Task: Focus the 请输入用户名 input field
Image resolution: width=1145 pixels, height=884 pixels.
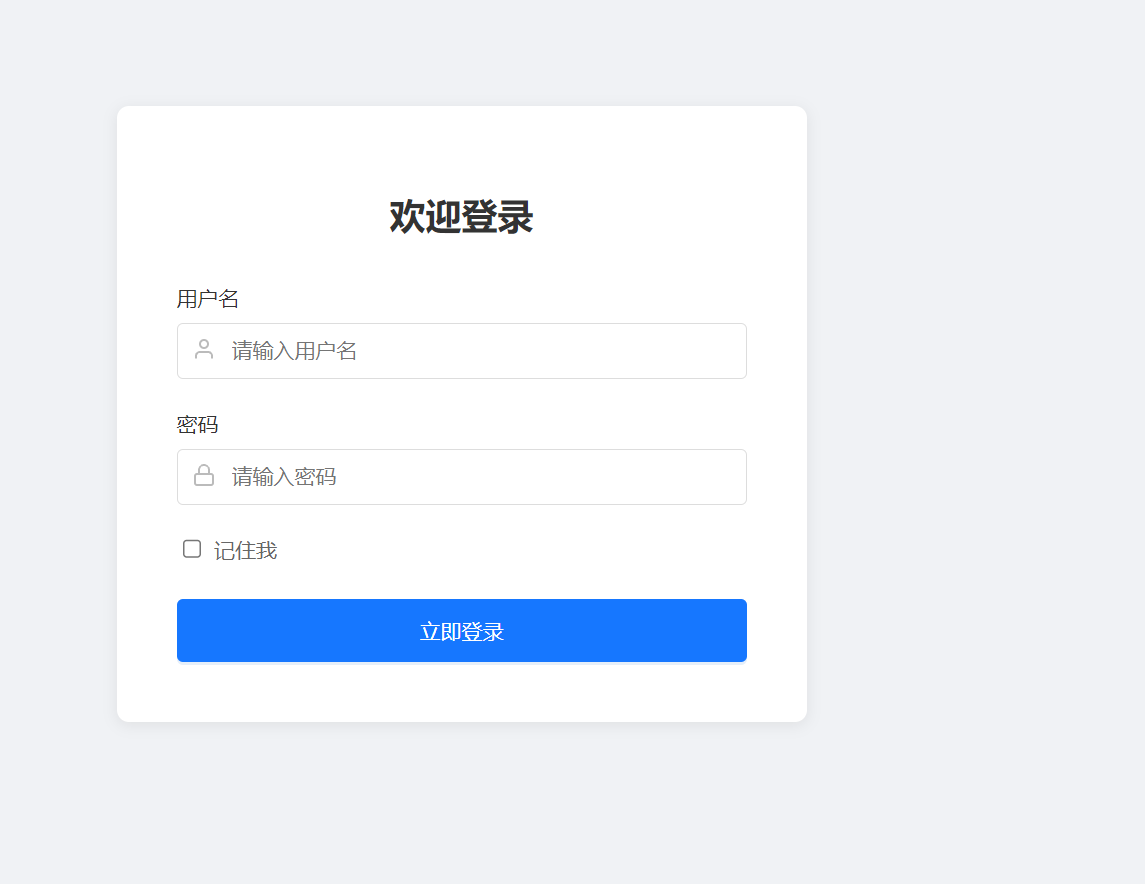Action: point(462,351)
